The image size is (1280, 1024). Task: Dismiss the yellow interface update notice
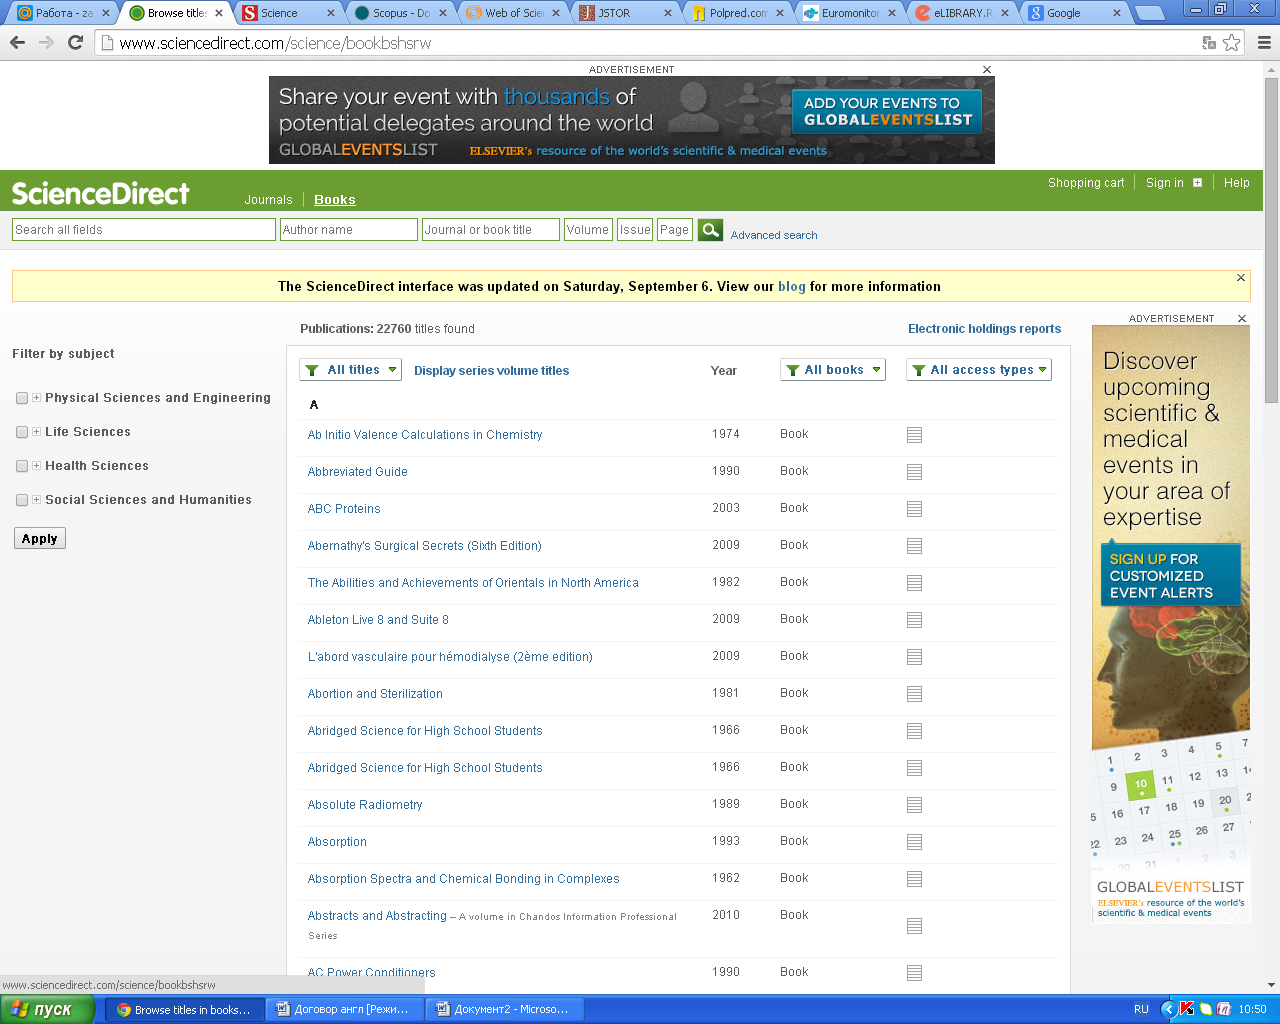(x=1241, y=278)
